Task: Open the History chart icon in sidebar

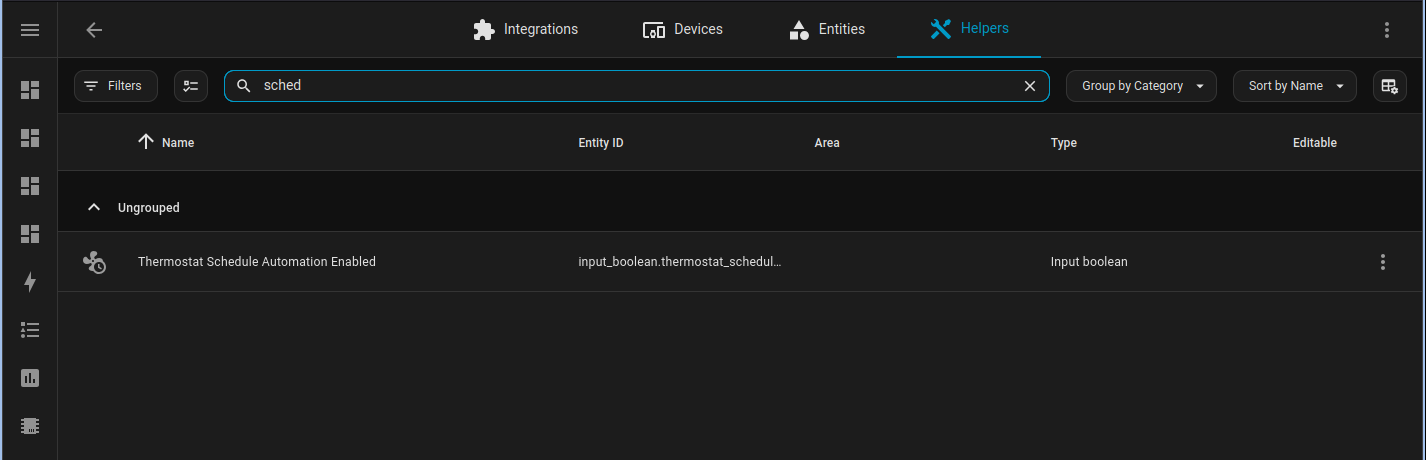Action: 30,378
